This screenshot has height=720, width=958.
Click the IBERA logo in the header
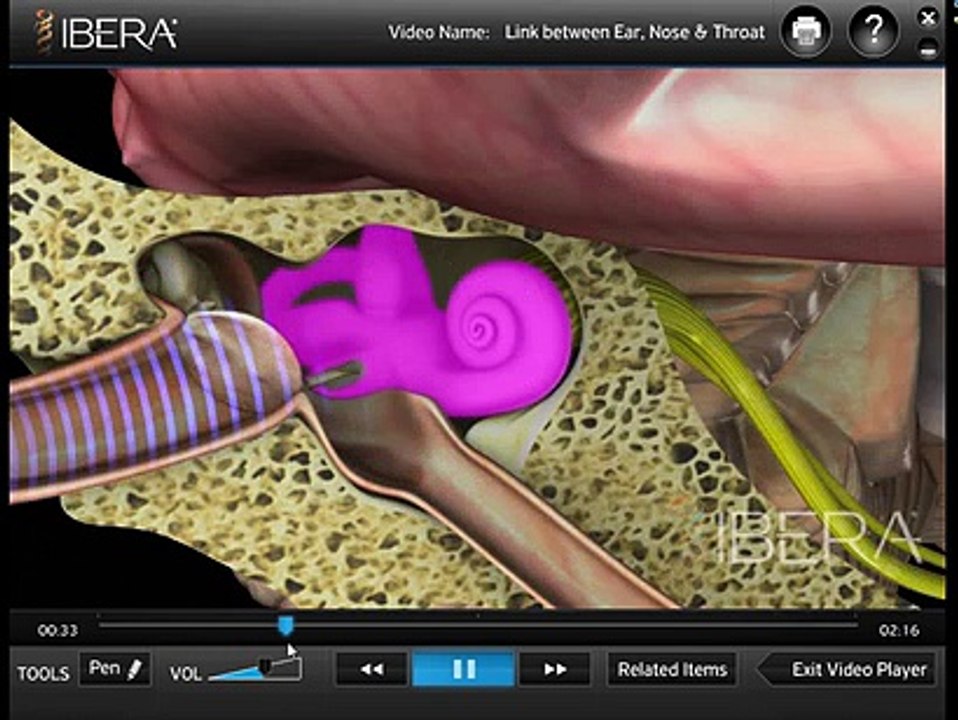coord(105,32)
